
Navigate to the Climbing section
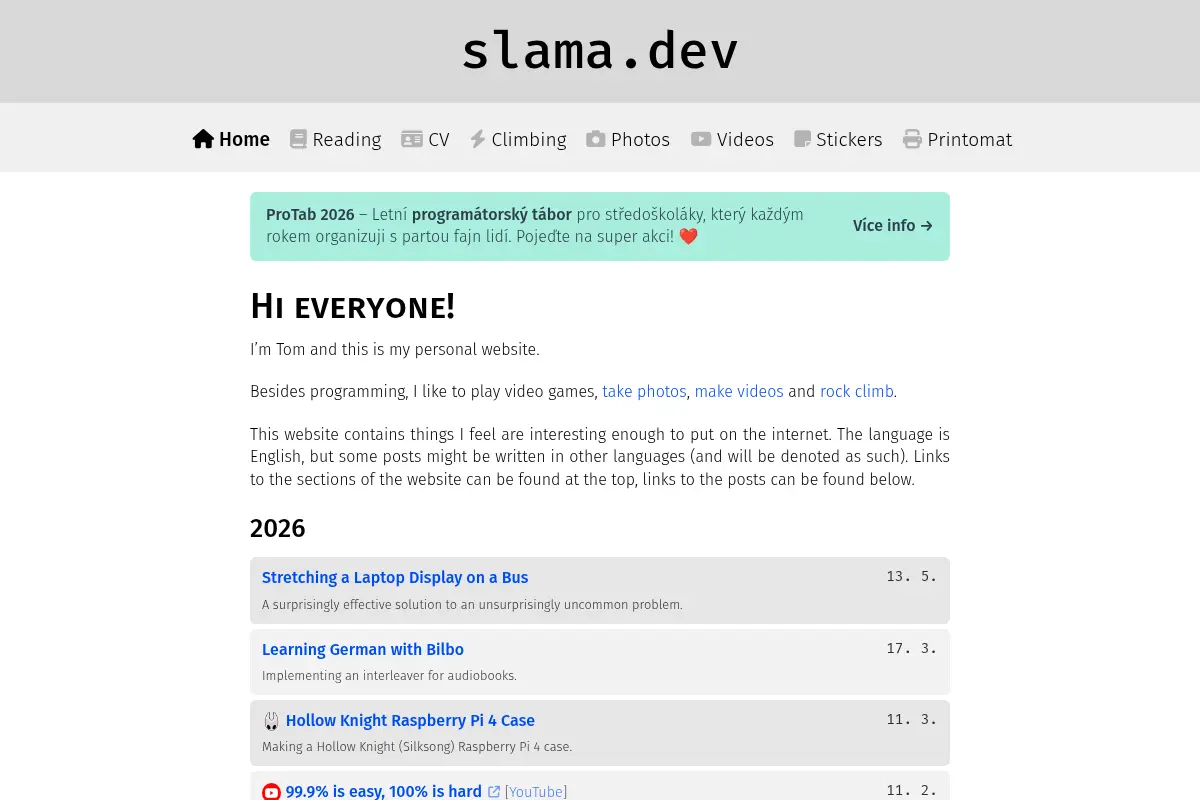(518, 139)
